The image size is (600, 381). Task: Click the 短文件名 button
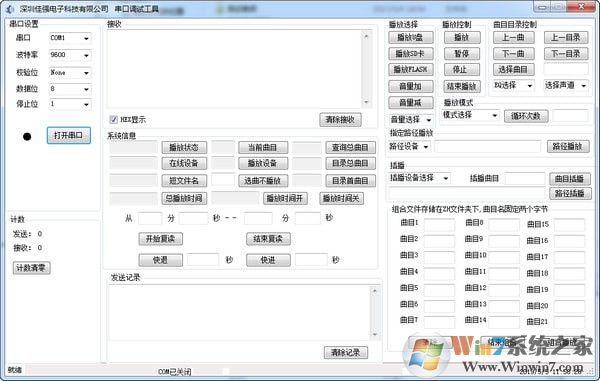point(184,180)
